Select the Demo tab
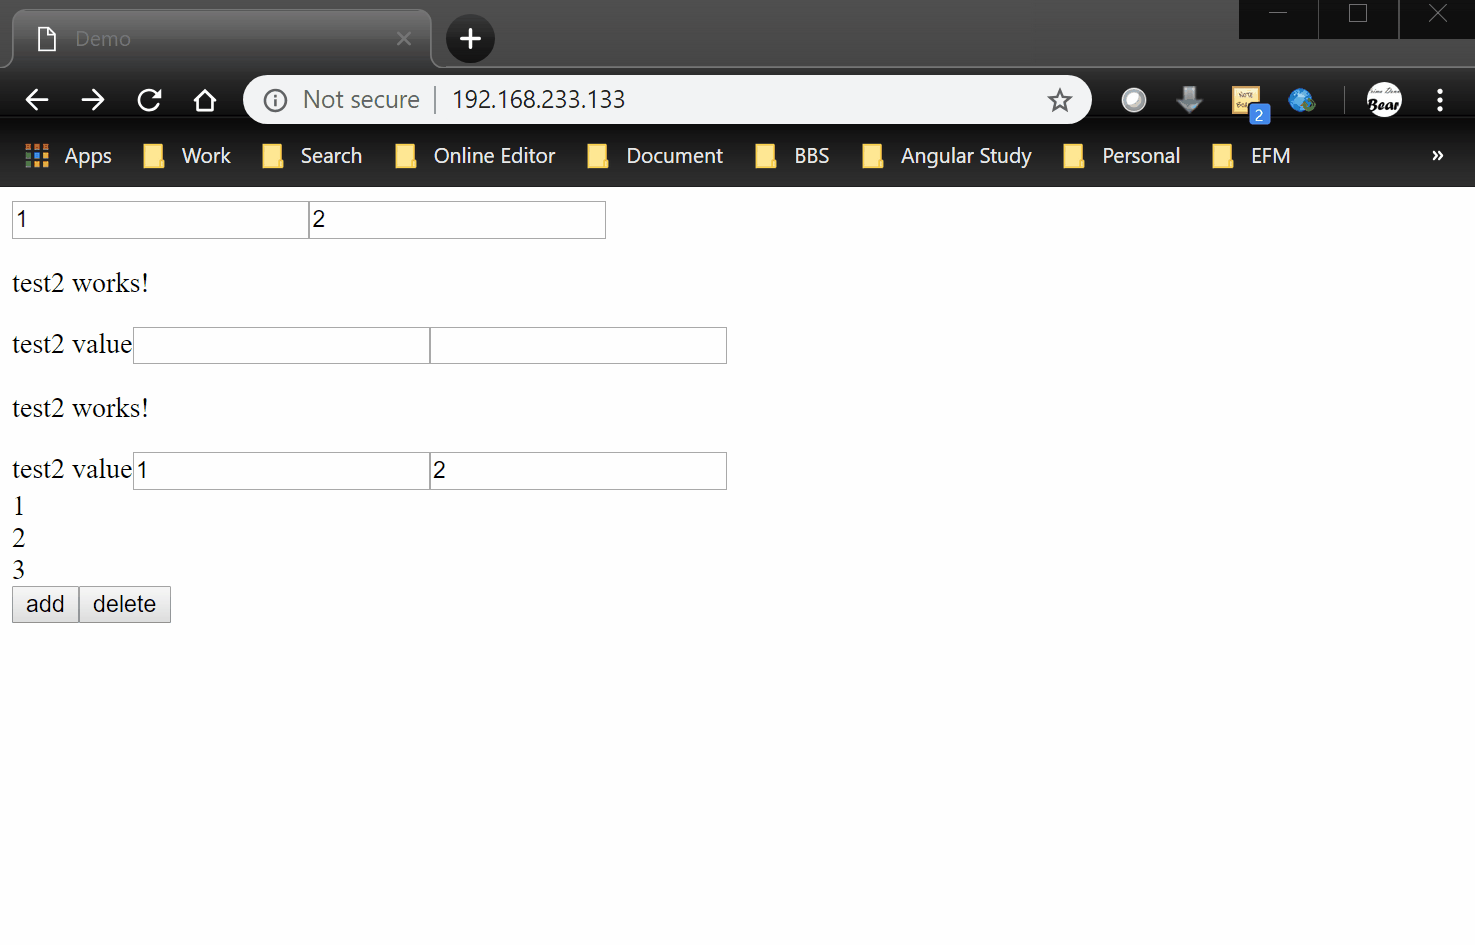1475x945 pixels. [222, 39]
